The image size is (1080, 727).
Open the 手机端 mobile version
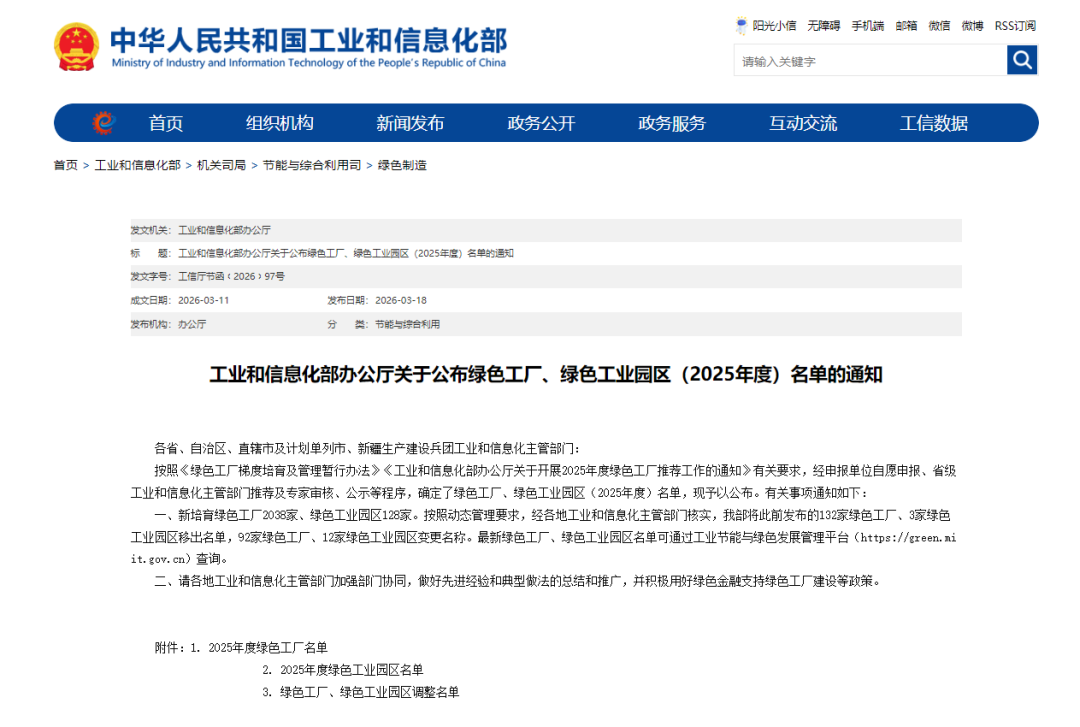866,25
